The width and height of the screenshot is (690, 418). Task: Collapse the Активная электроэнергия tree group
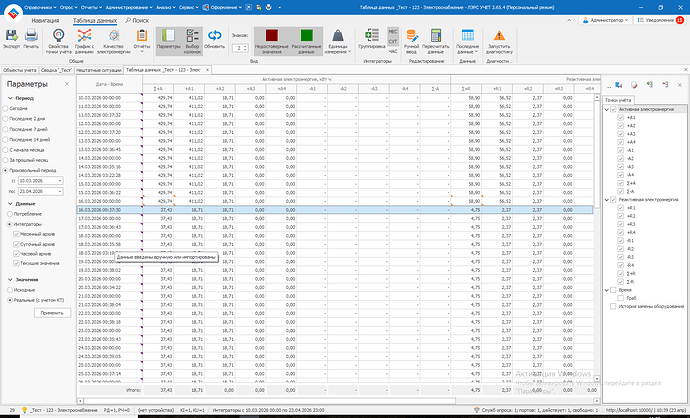(x=606, y=109)
